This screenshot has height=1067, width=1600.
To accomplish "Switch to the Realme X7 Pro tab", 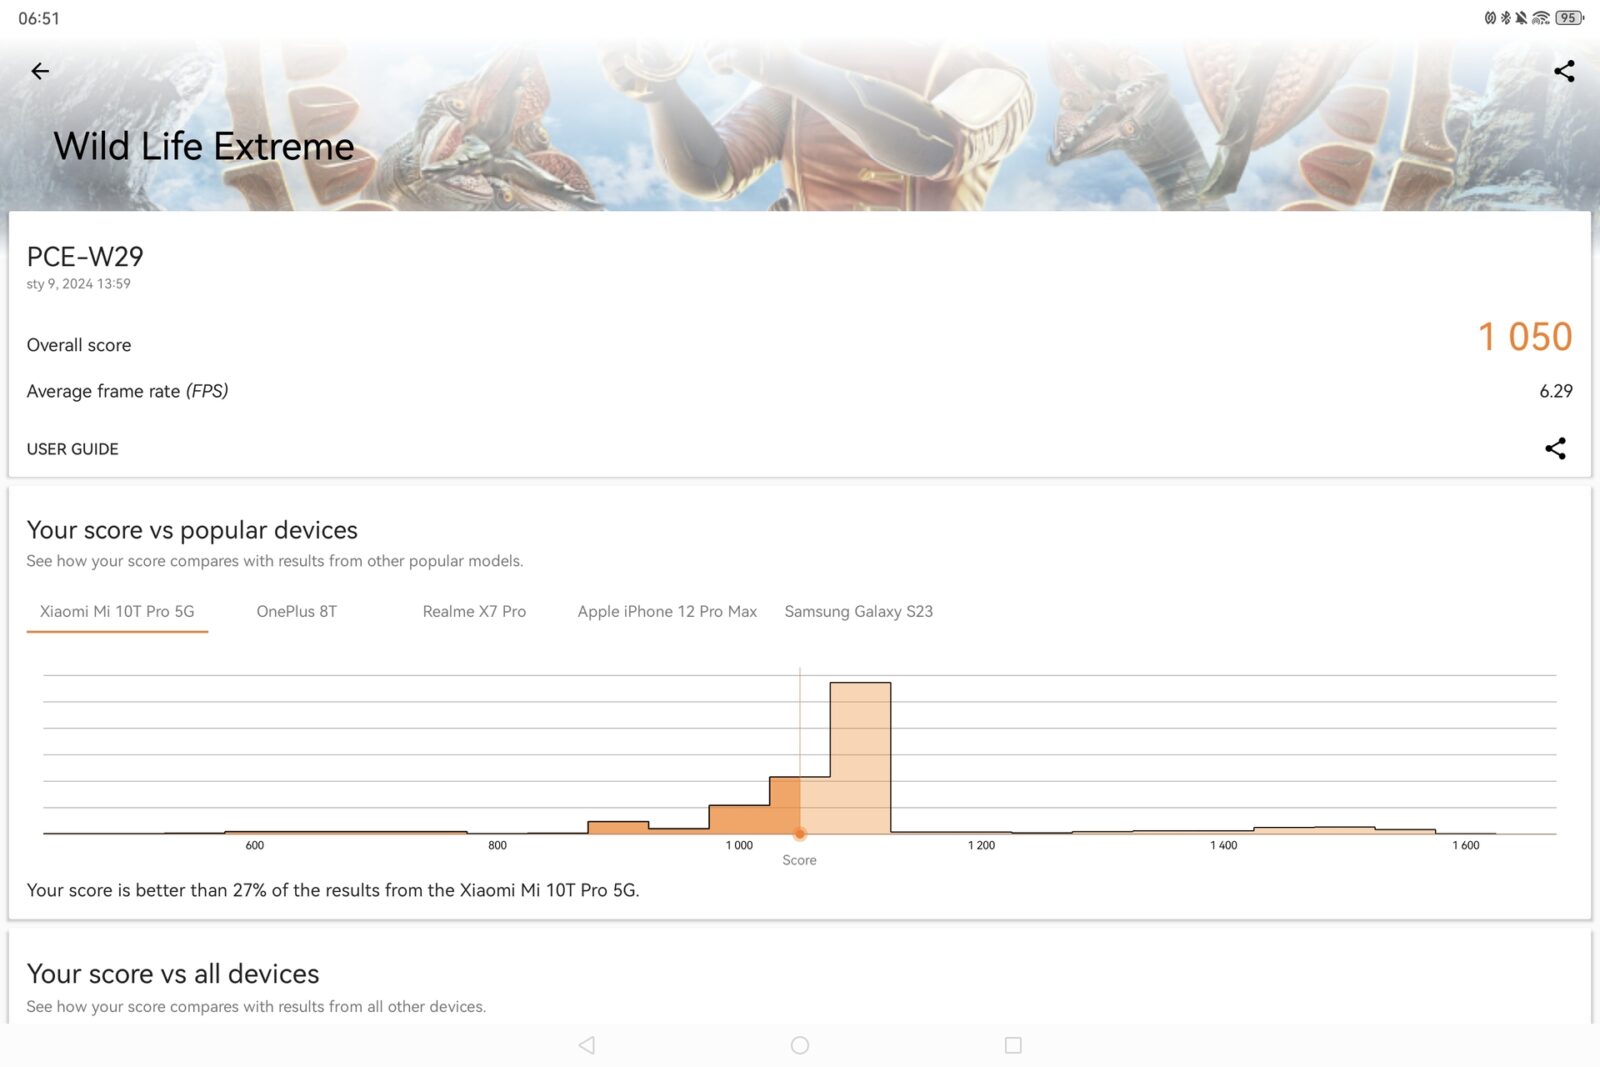I will (x=474, y=611).
